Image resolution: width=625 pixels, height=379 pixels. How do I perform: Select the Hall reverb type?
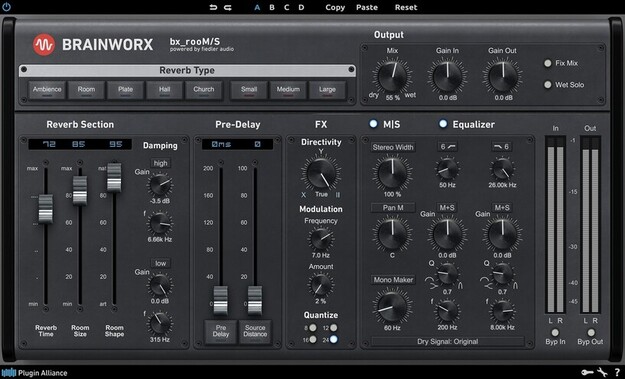point(165,90)
